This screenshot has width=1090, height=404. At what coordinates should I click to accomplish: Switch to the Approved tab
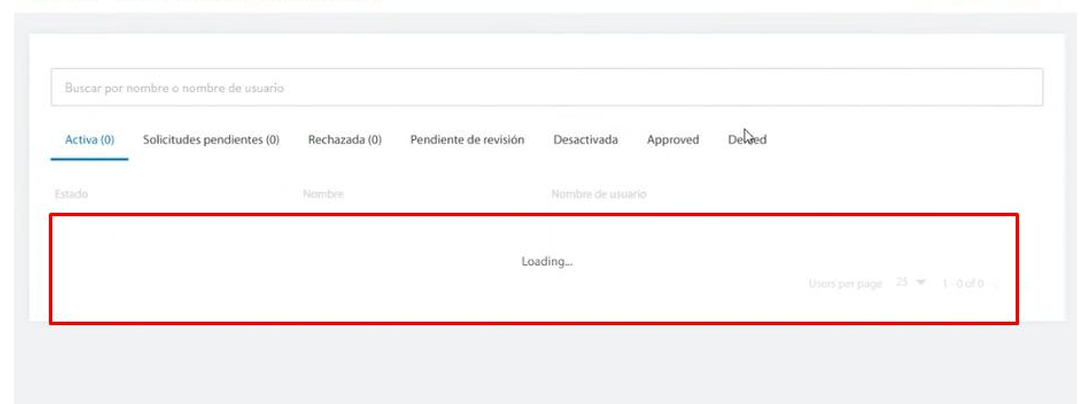click(672, 140)
